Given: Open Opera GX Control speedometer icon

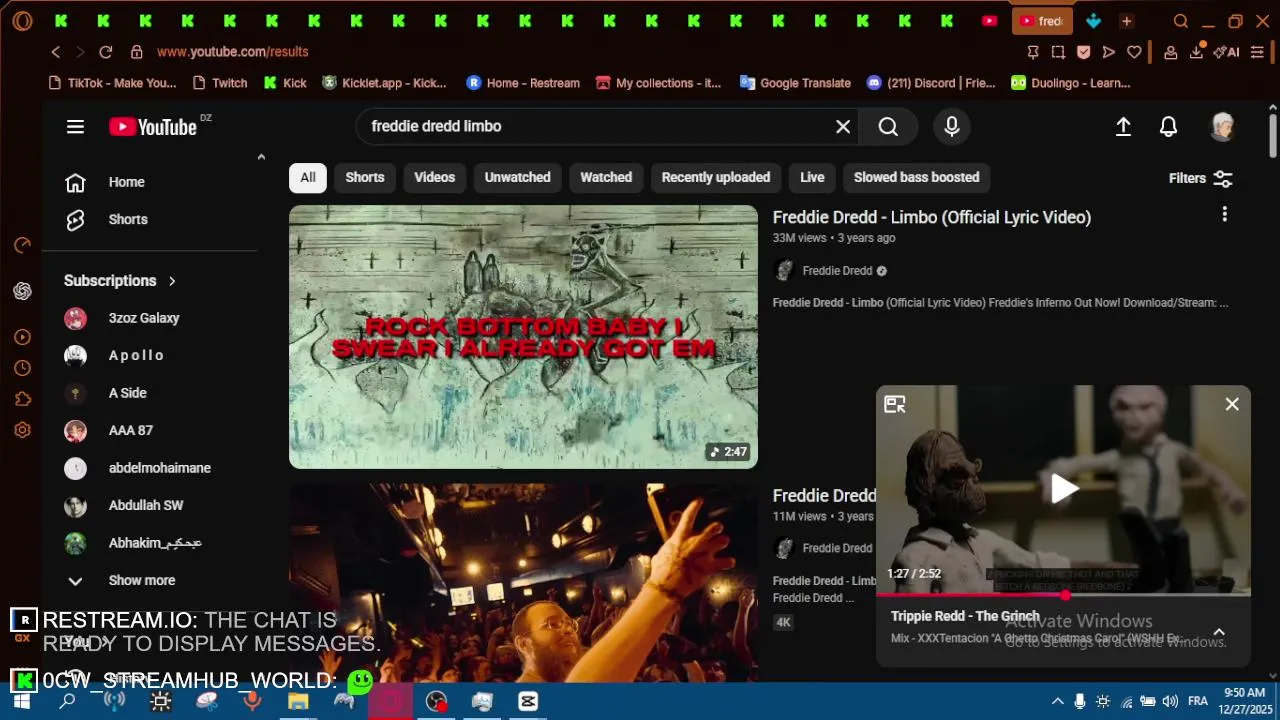Looking at the screenshot, I should (x=22, y=245).
